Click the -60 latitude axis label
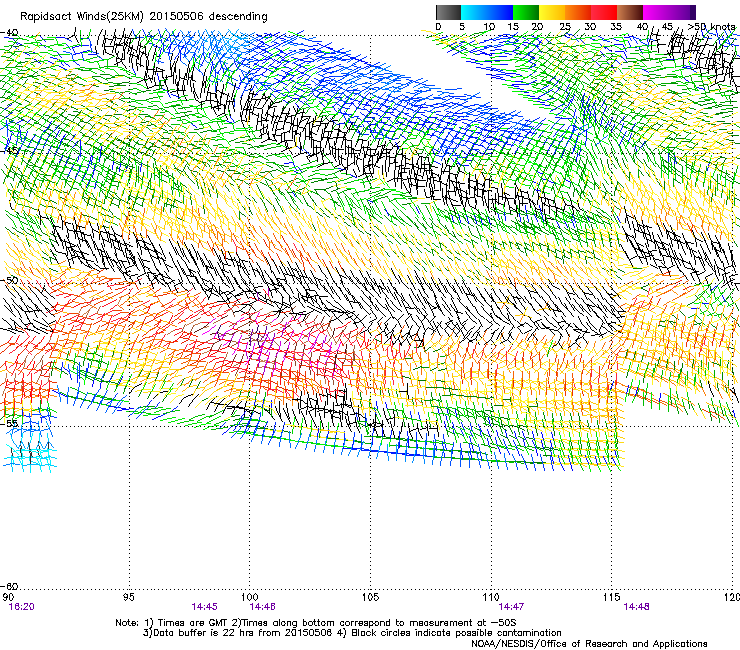Screen dimensions: 740x650 pos(9,587)
